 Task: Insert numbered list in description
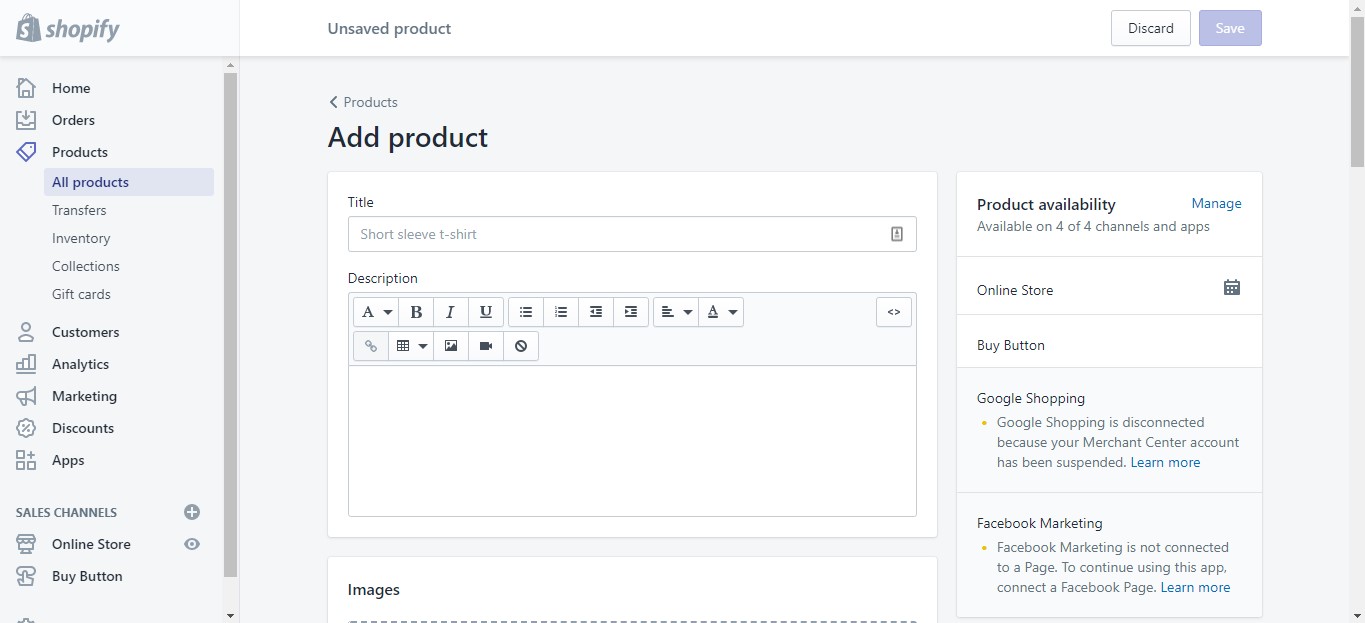(561, 312)
